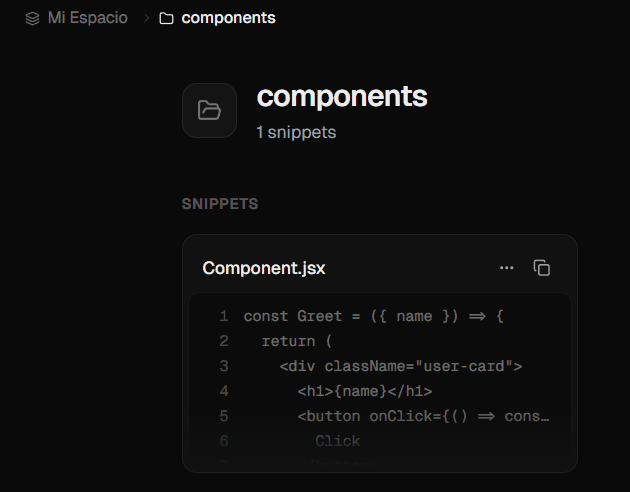The height and width of the screenshot is (492, 630).
Task: Click the components folder heading
Action: pyautogui.click(x=342, y=97)
